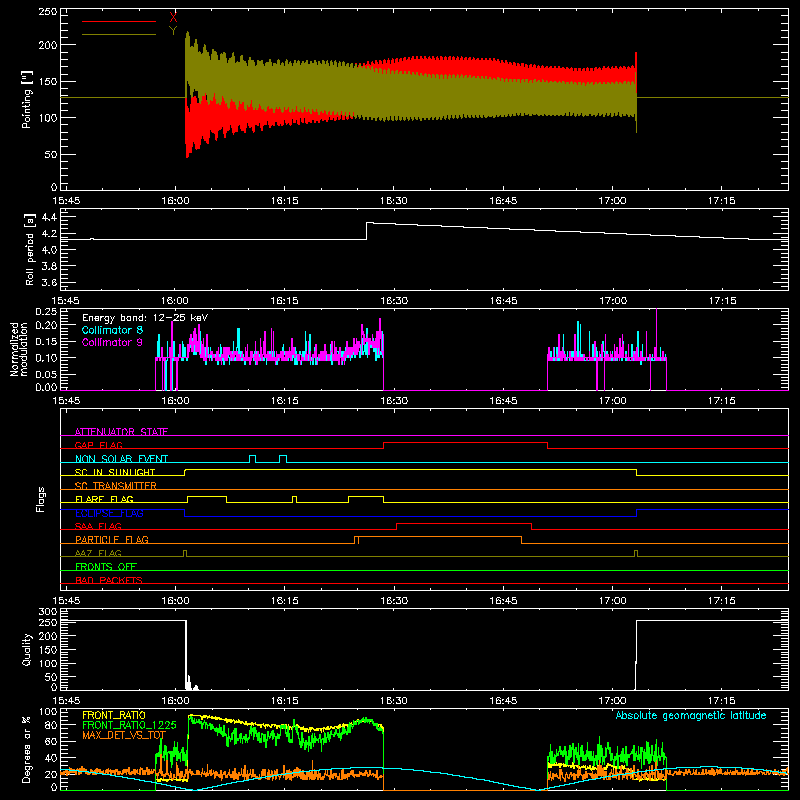Select the olive A4Z_FLAG label
Viewport: 800px width, 800px height.
pos(98,553)
